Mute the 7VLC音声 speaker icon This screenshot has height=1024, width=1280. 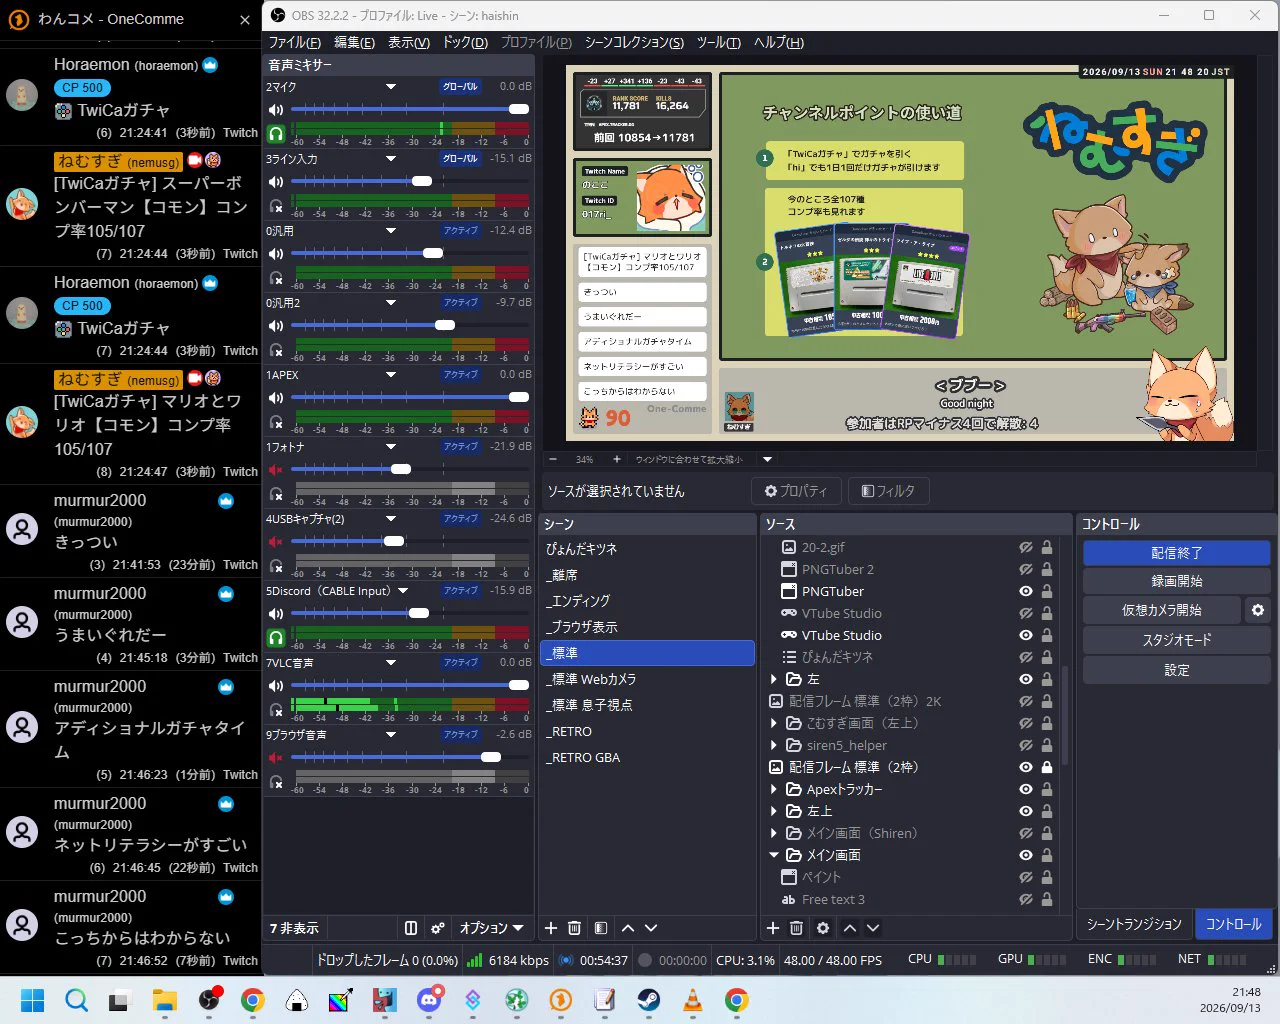tap(276, 685)
